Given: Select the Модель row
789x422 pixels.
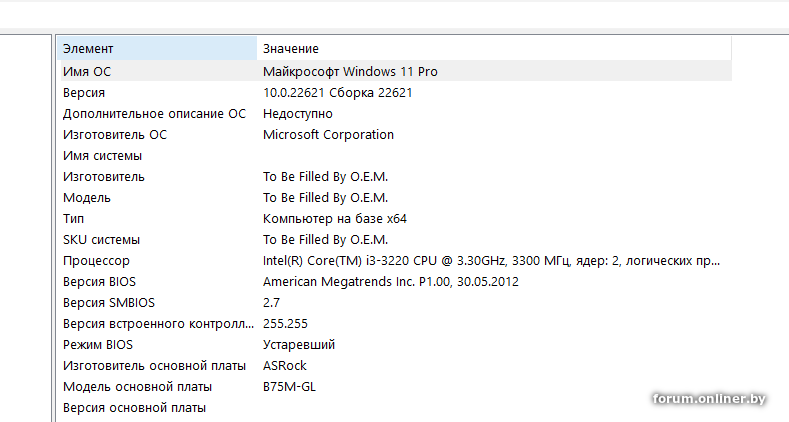Looking at the screenshot, I should pos(396,198).
